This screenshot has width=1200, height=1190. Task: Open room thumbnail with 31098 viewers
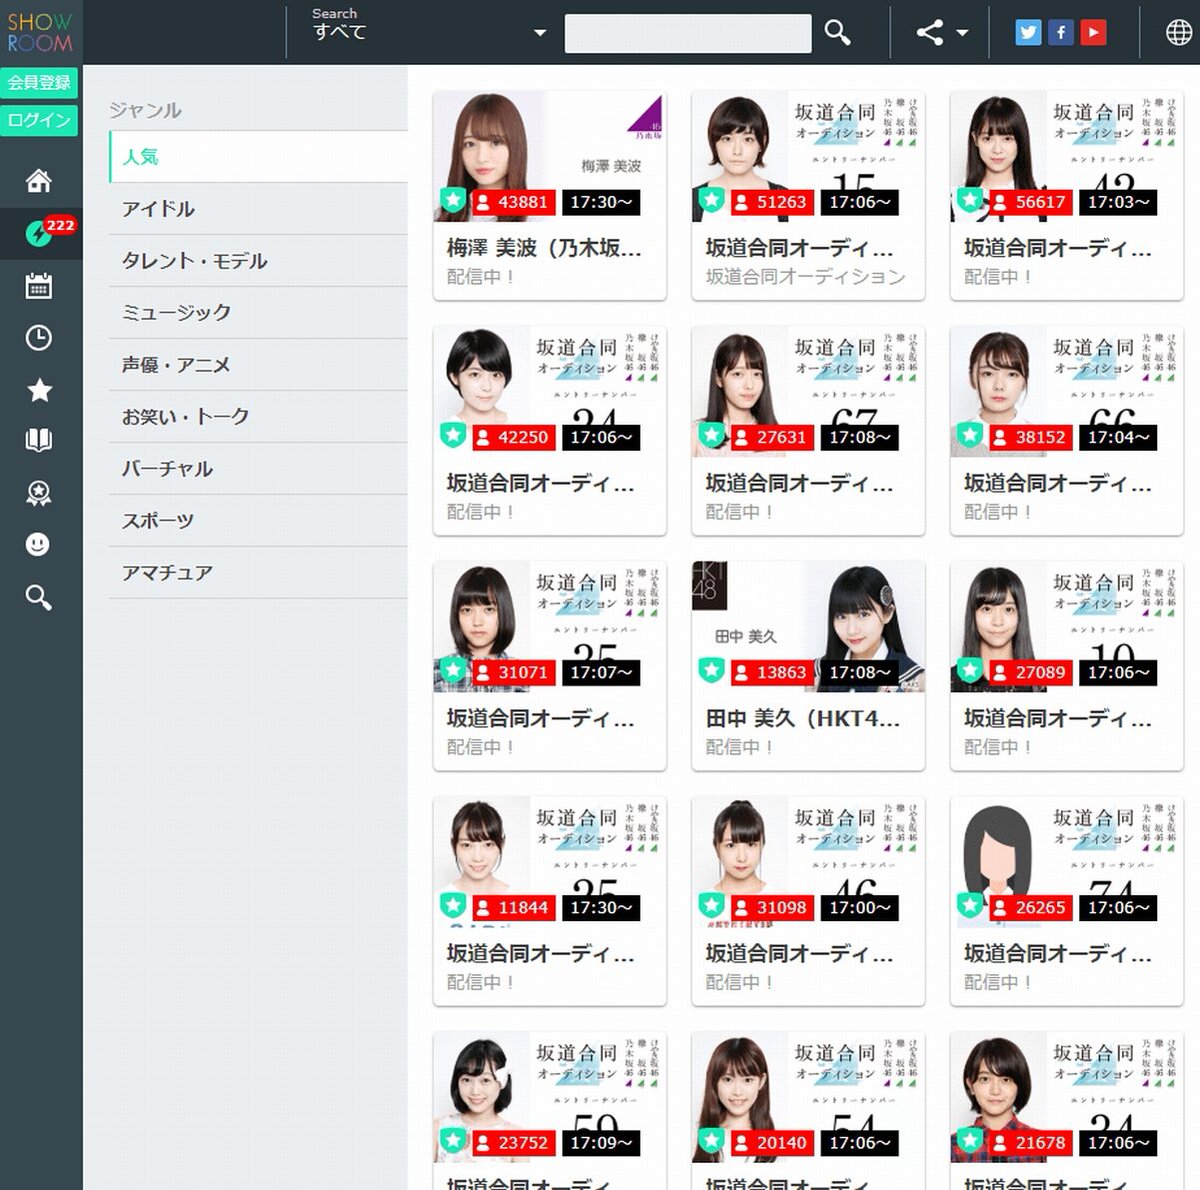point(808,861)
